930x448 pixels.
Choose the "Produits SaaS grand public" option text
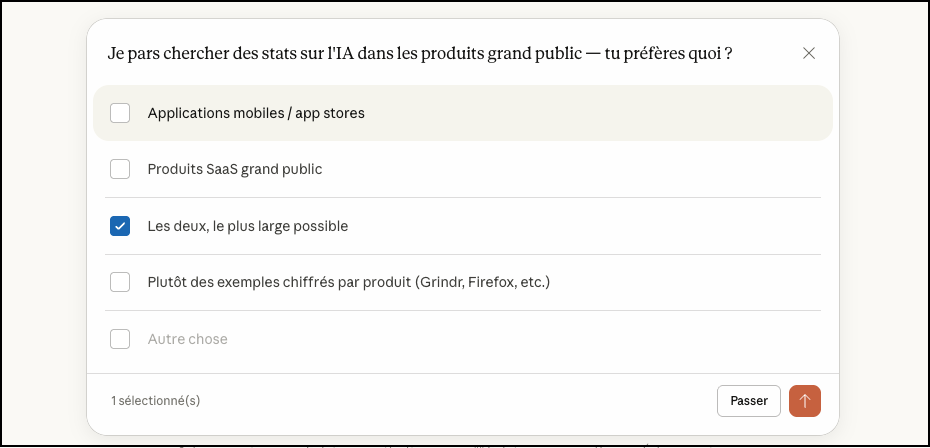click(235, 169)
